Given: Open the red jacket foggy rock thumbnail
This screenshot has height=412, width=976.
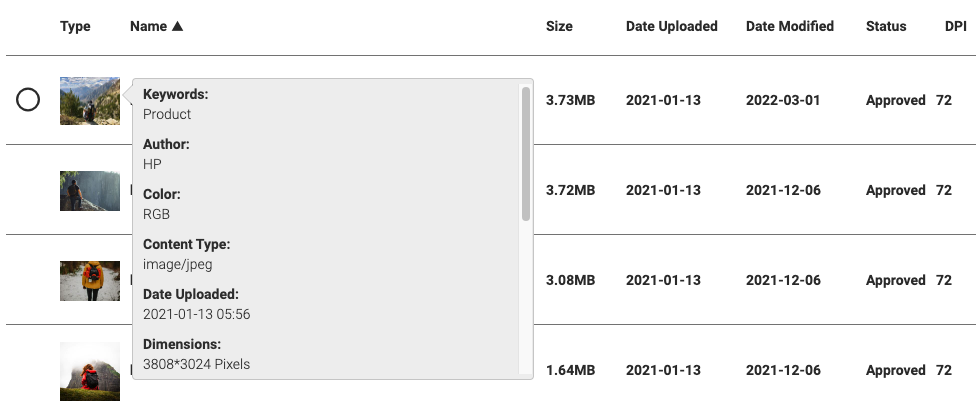Looking at the screenshot, I should pyautogui.click(x=89, y=370).
